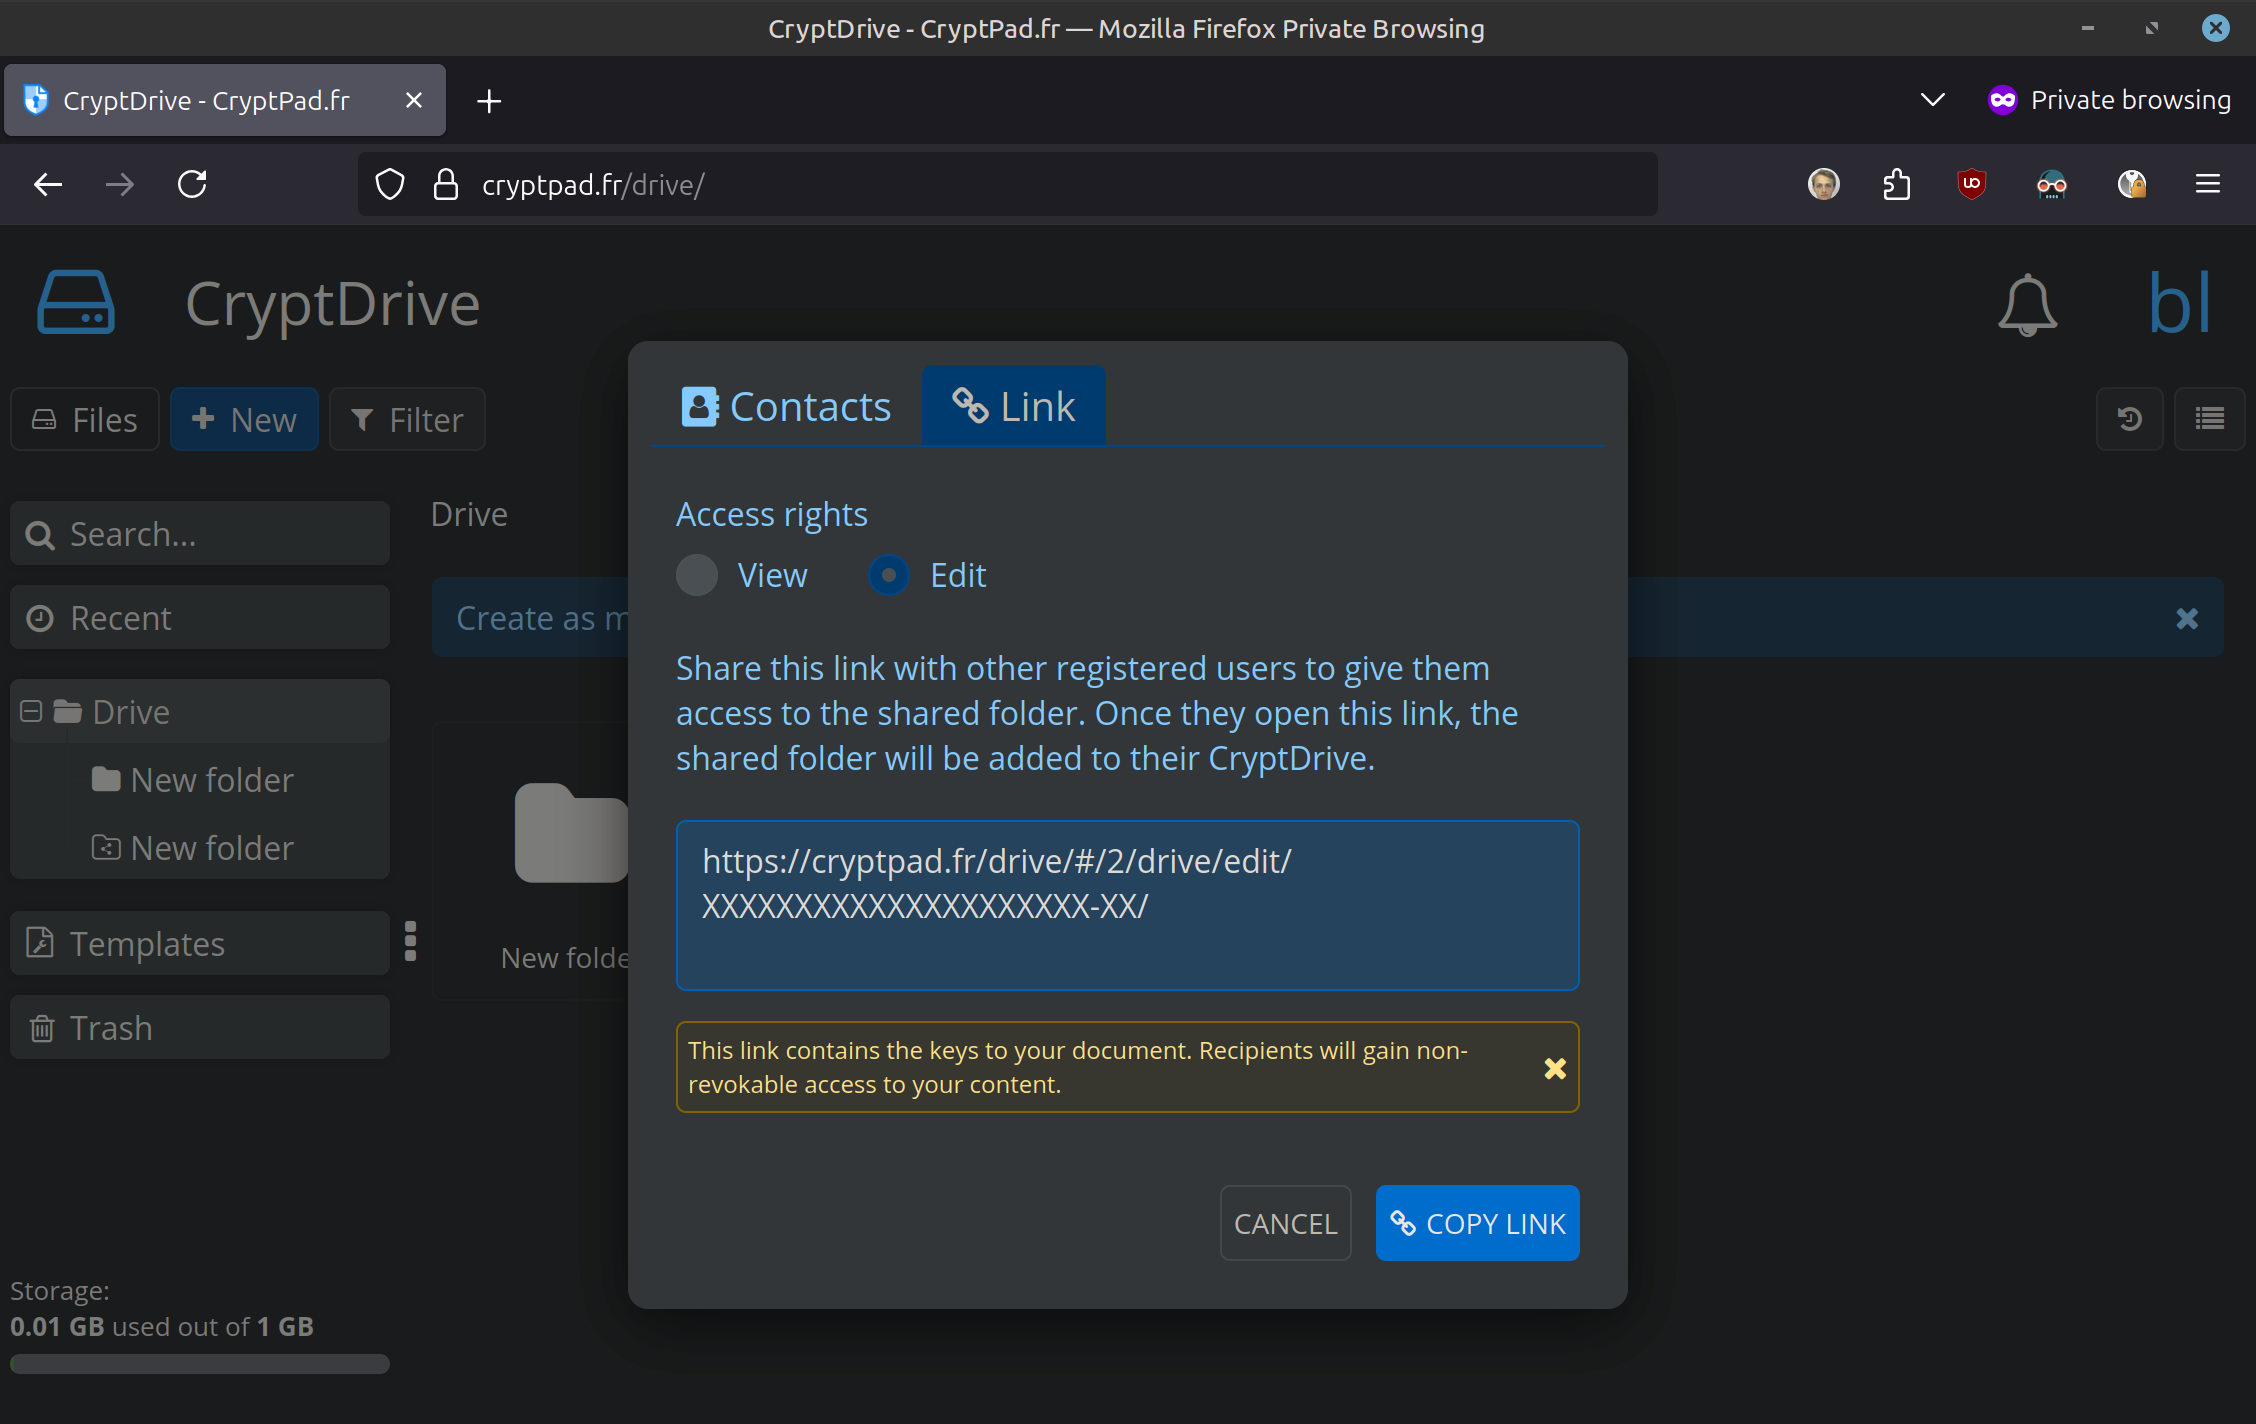
Task: Click the Copy Link button
Action: (1477, 1223)
